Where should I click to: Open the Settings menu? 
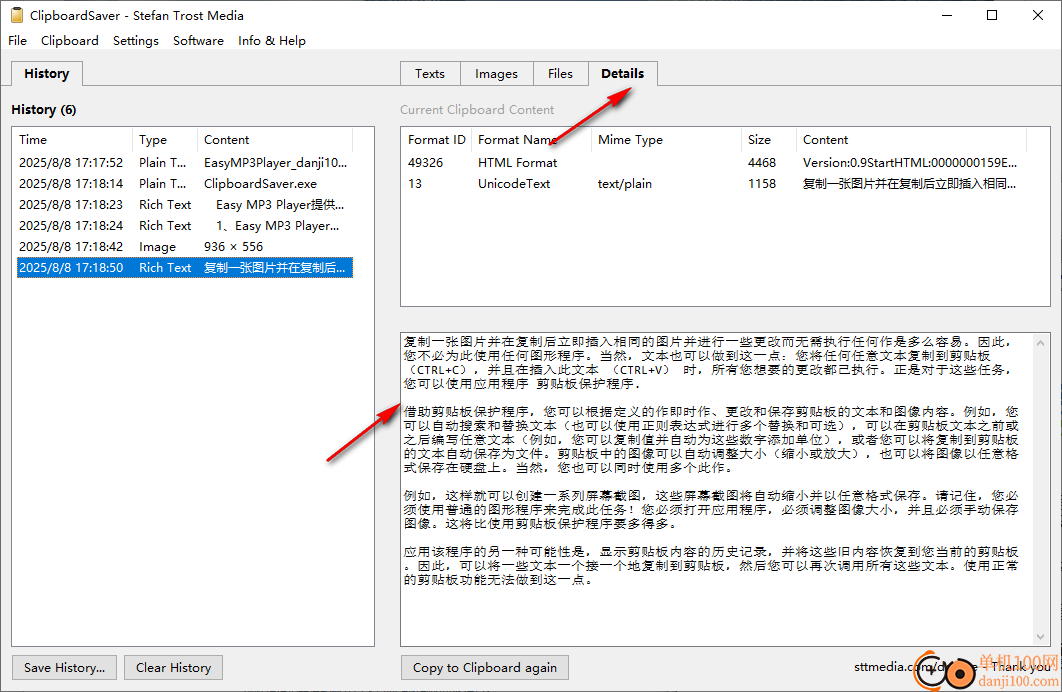coord(135,41)
